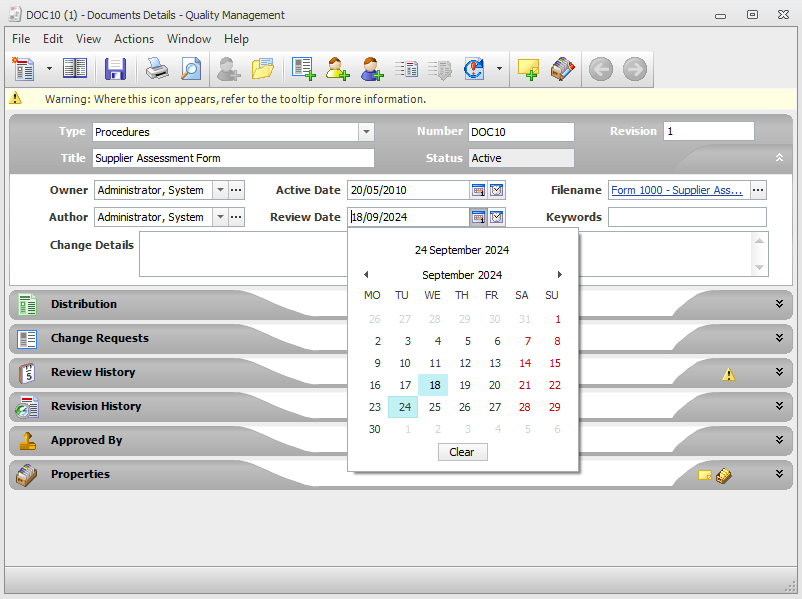This screenshot has width=802, height=599.
Task: Click the yellow add note icon
Action: 528,69
